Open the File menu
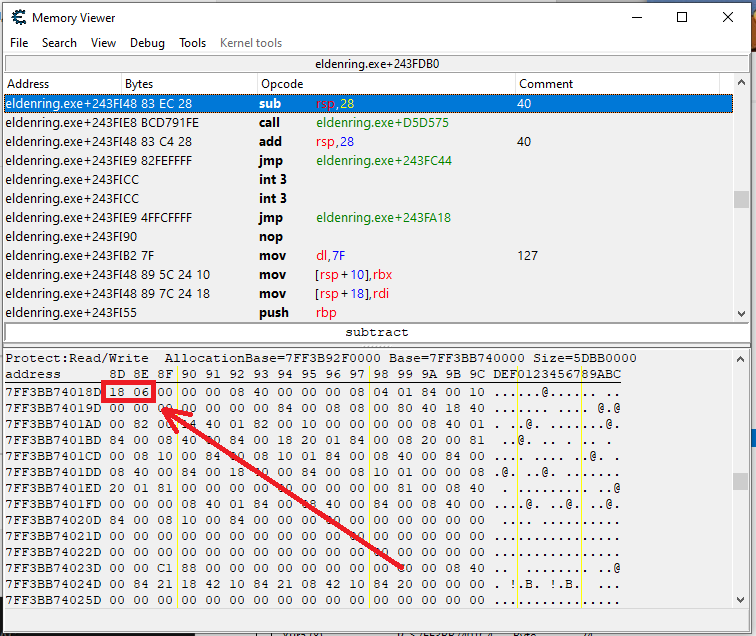 [19, 43]
